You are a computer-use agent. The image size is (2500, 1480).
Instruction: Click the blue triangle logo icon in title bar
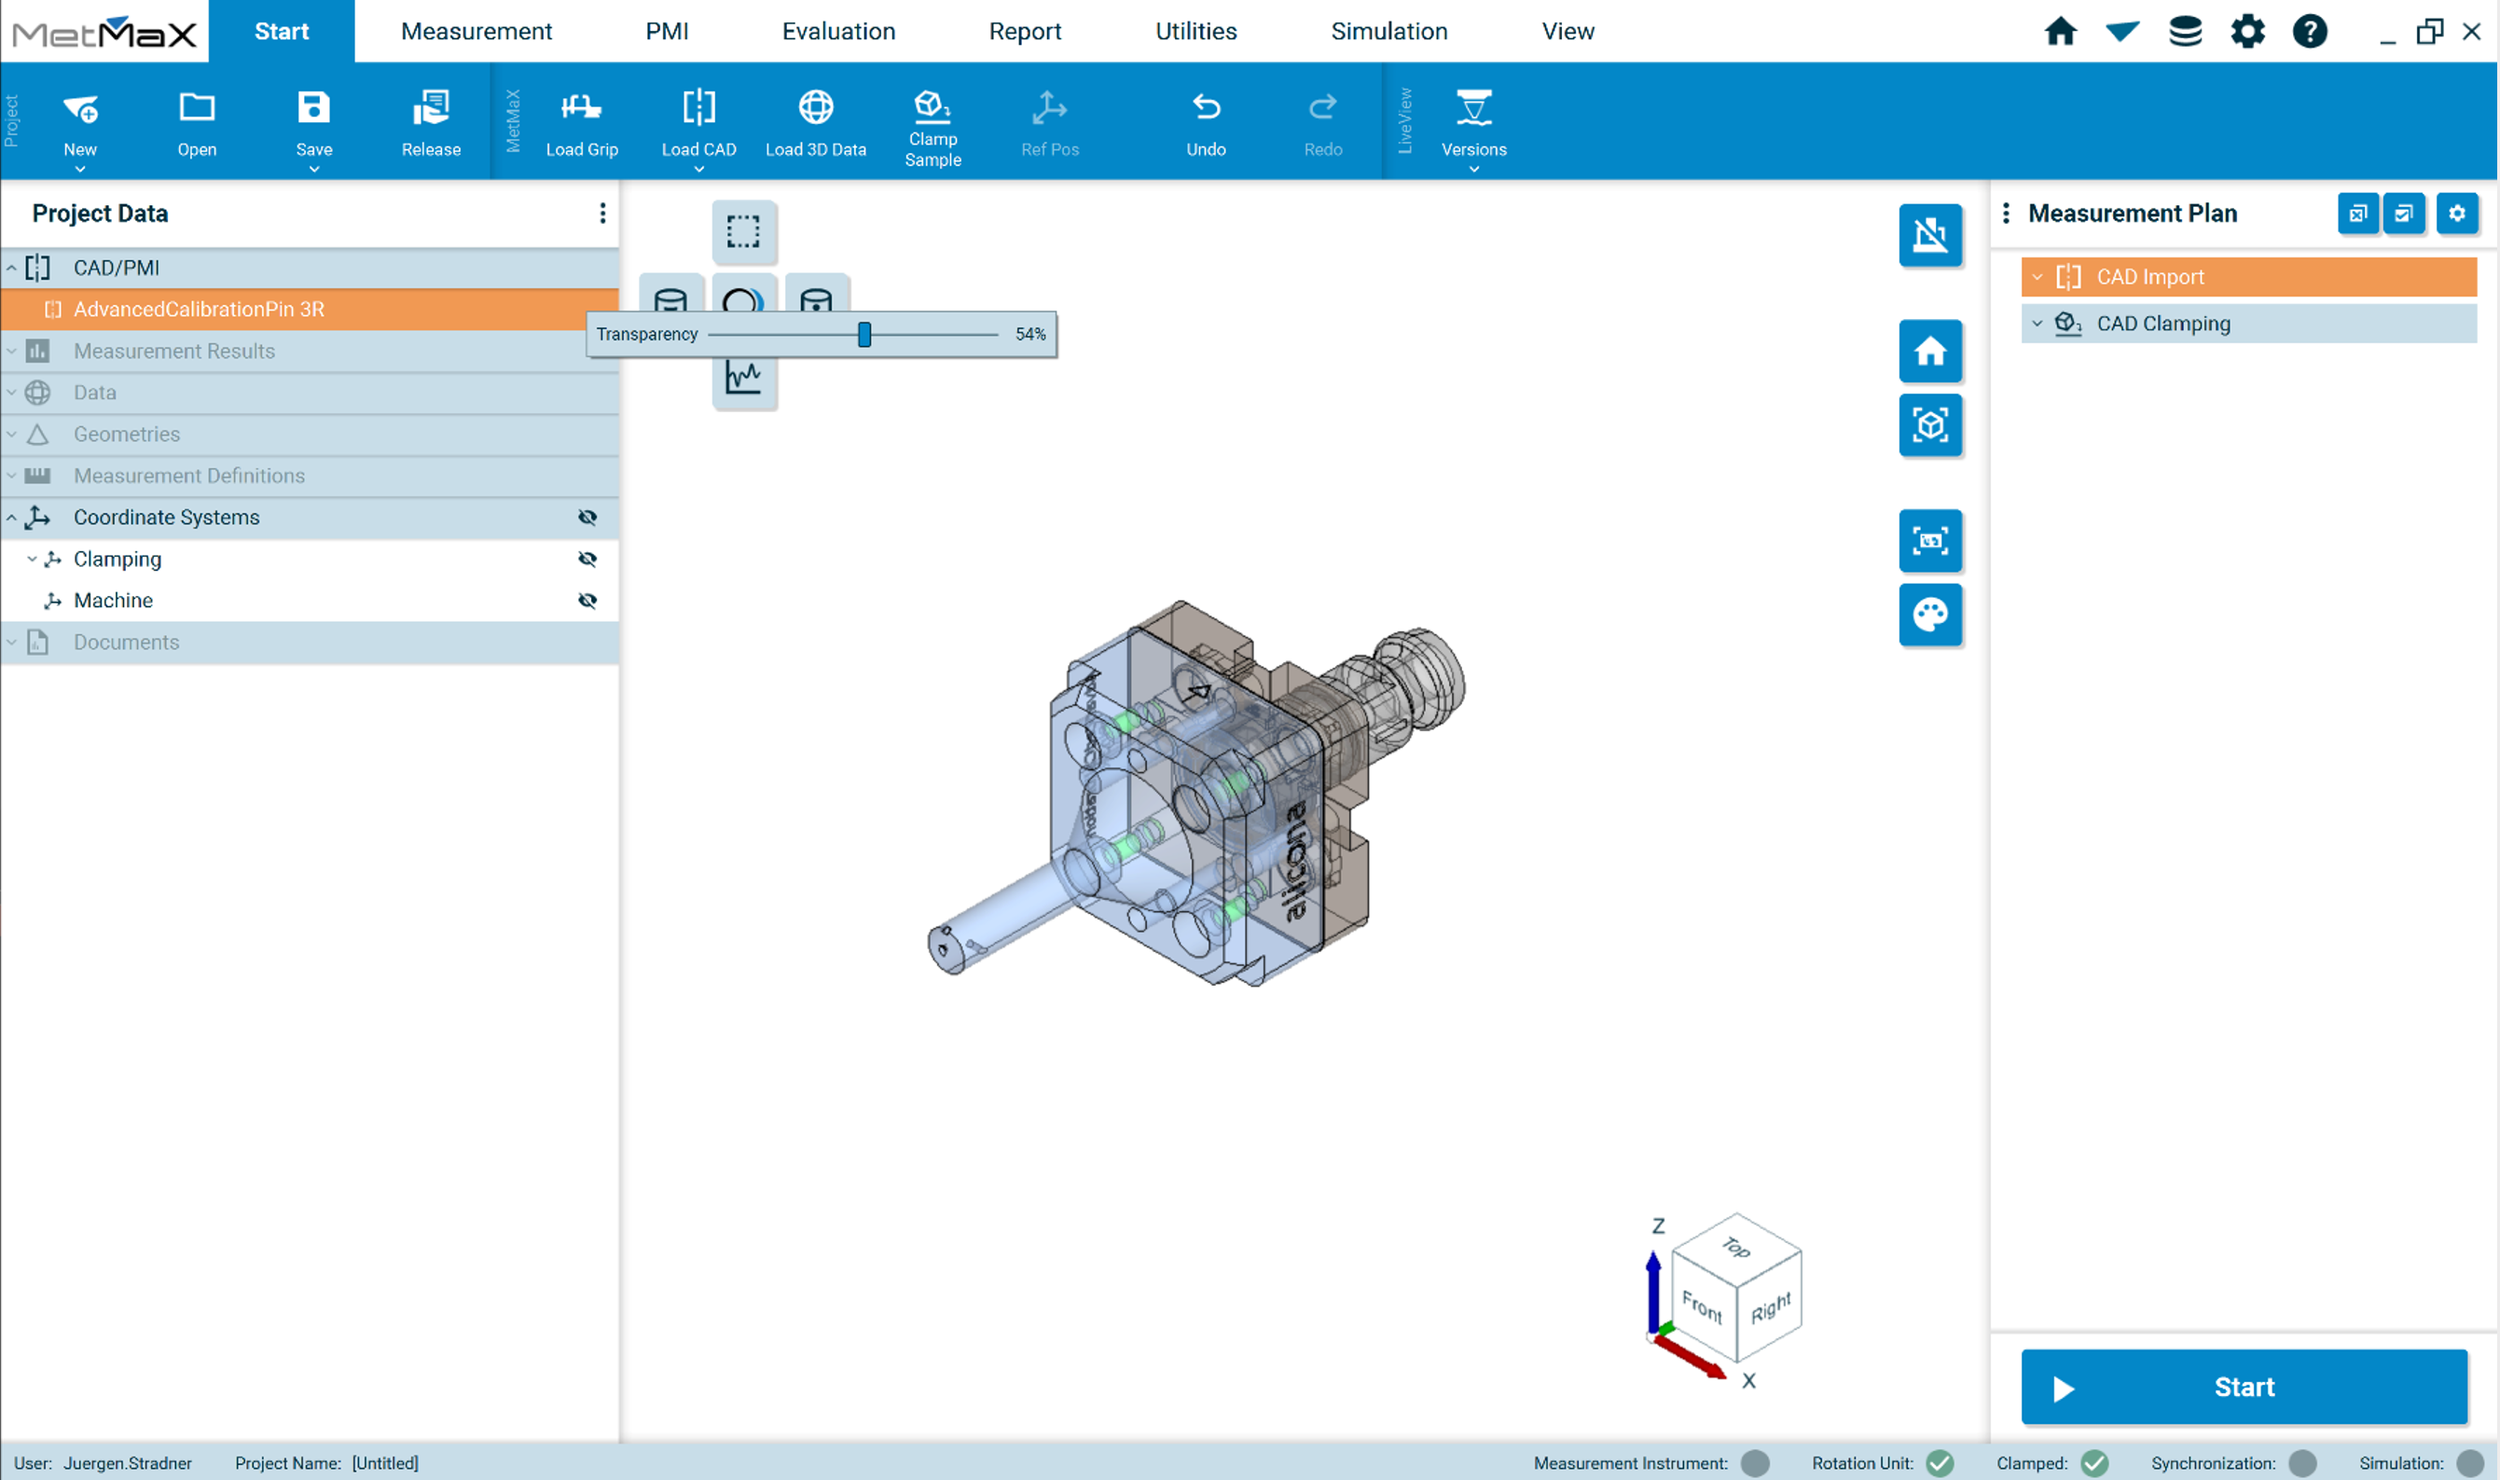(2122, 31)
